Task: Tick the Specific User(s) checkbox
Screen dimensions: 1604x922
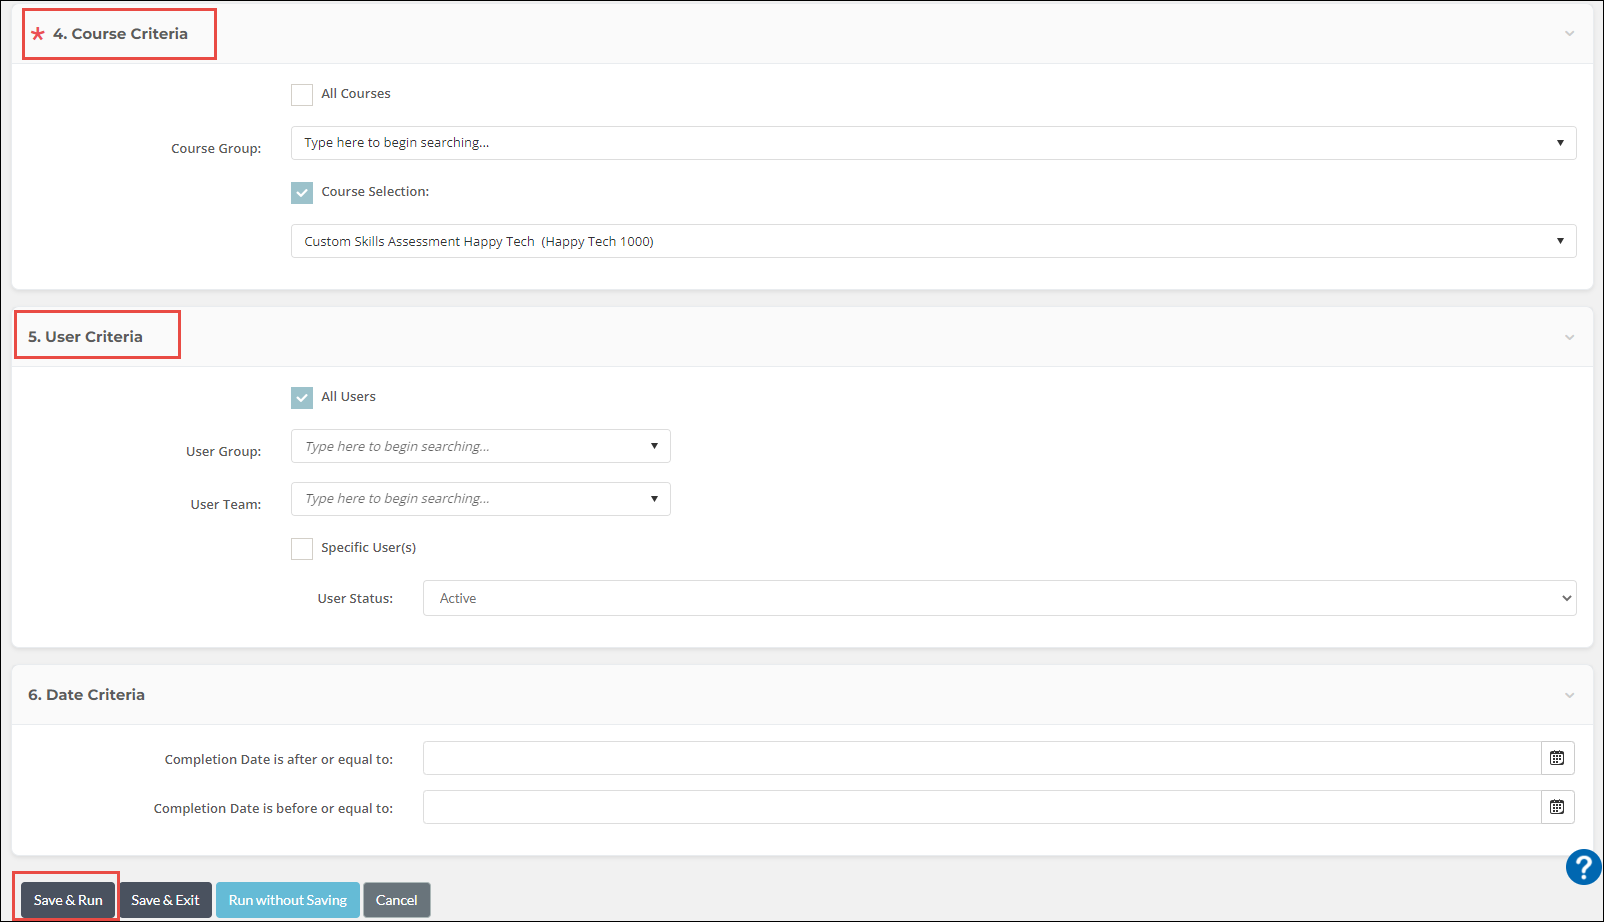Action: (x=302, y=549)
